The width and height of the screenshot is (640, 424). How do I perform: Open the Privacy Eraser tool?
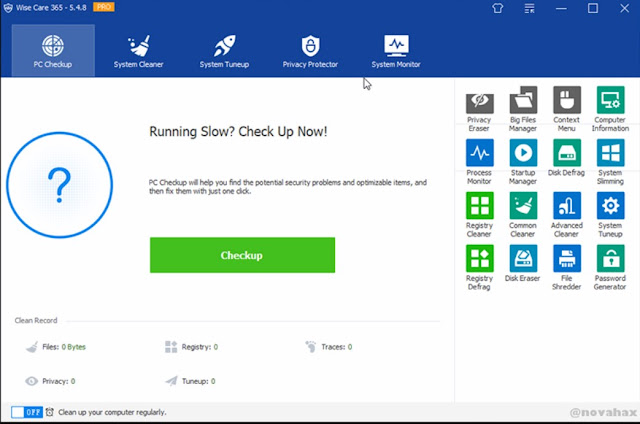click(x=479, y=109)
